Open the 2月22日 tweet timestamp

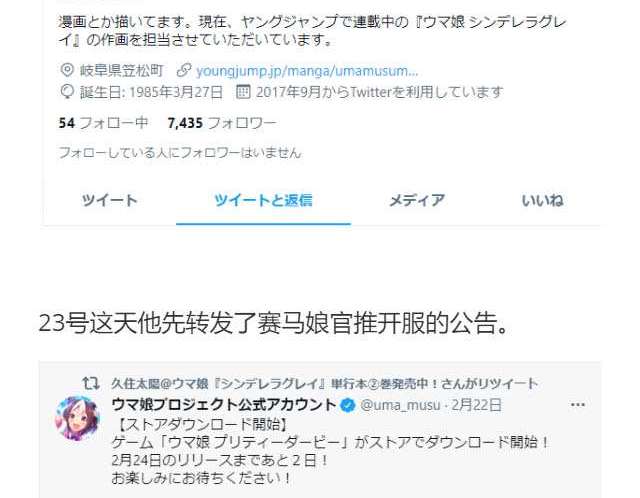tap(477, 405)
